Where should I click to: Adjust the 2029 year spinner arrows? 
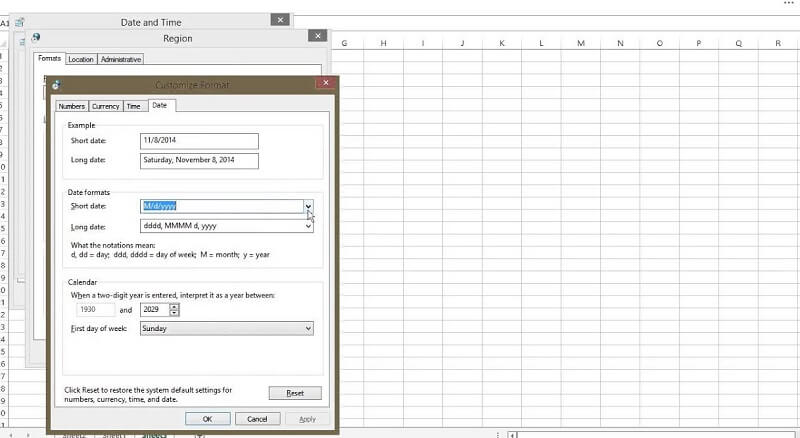click(175, 310)
